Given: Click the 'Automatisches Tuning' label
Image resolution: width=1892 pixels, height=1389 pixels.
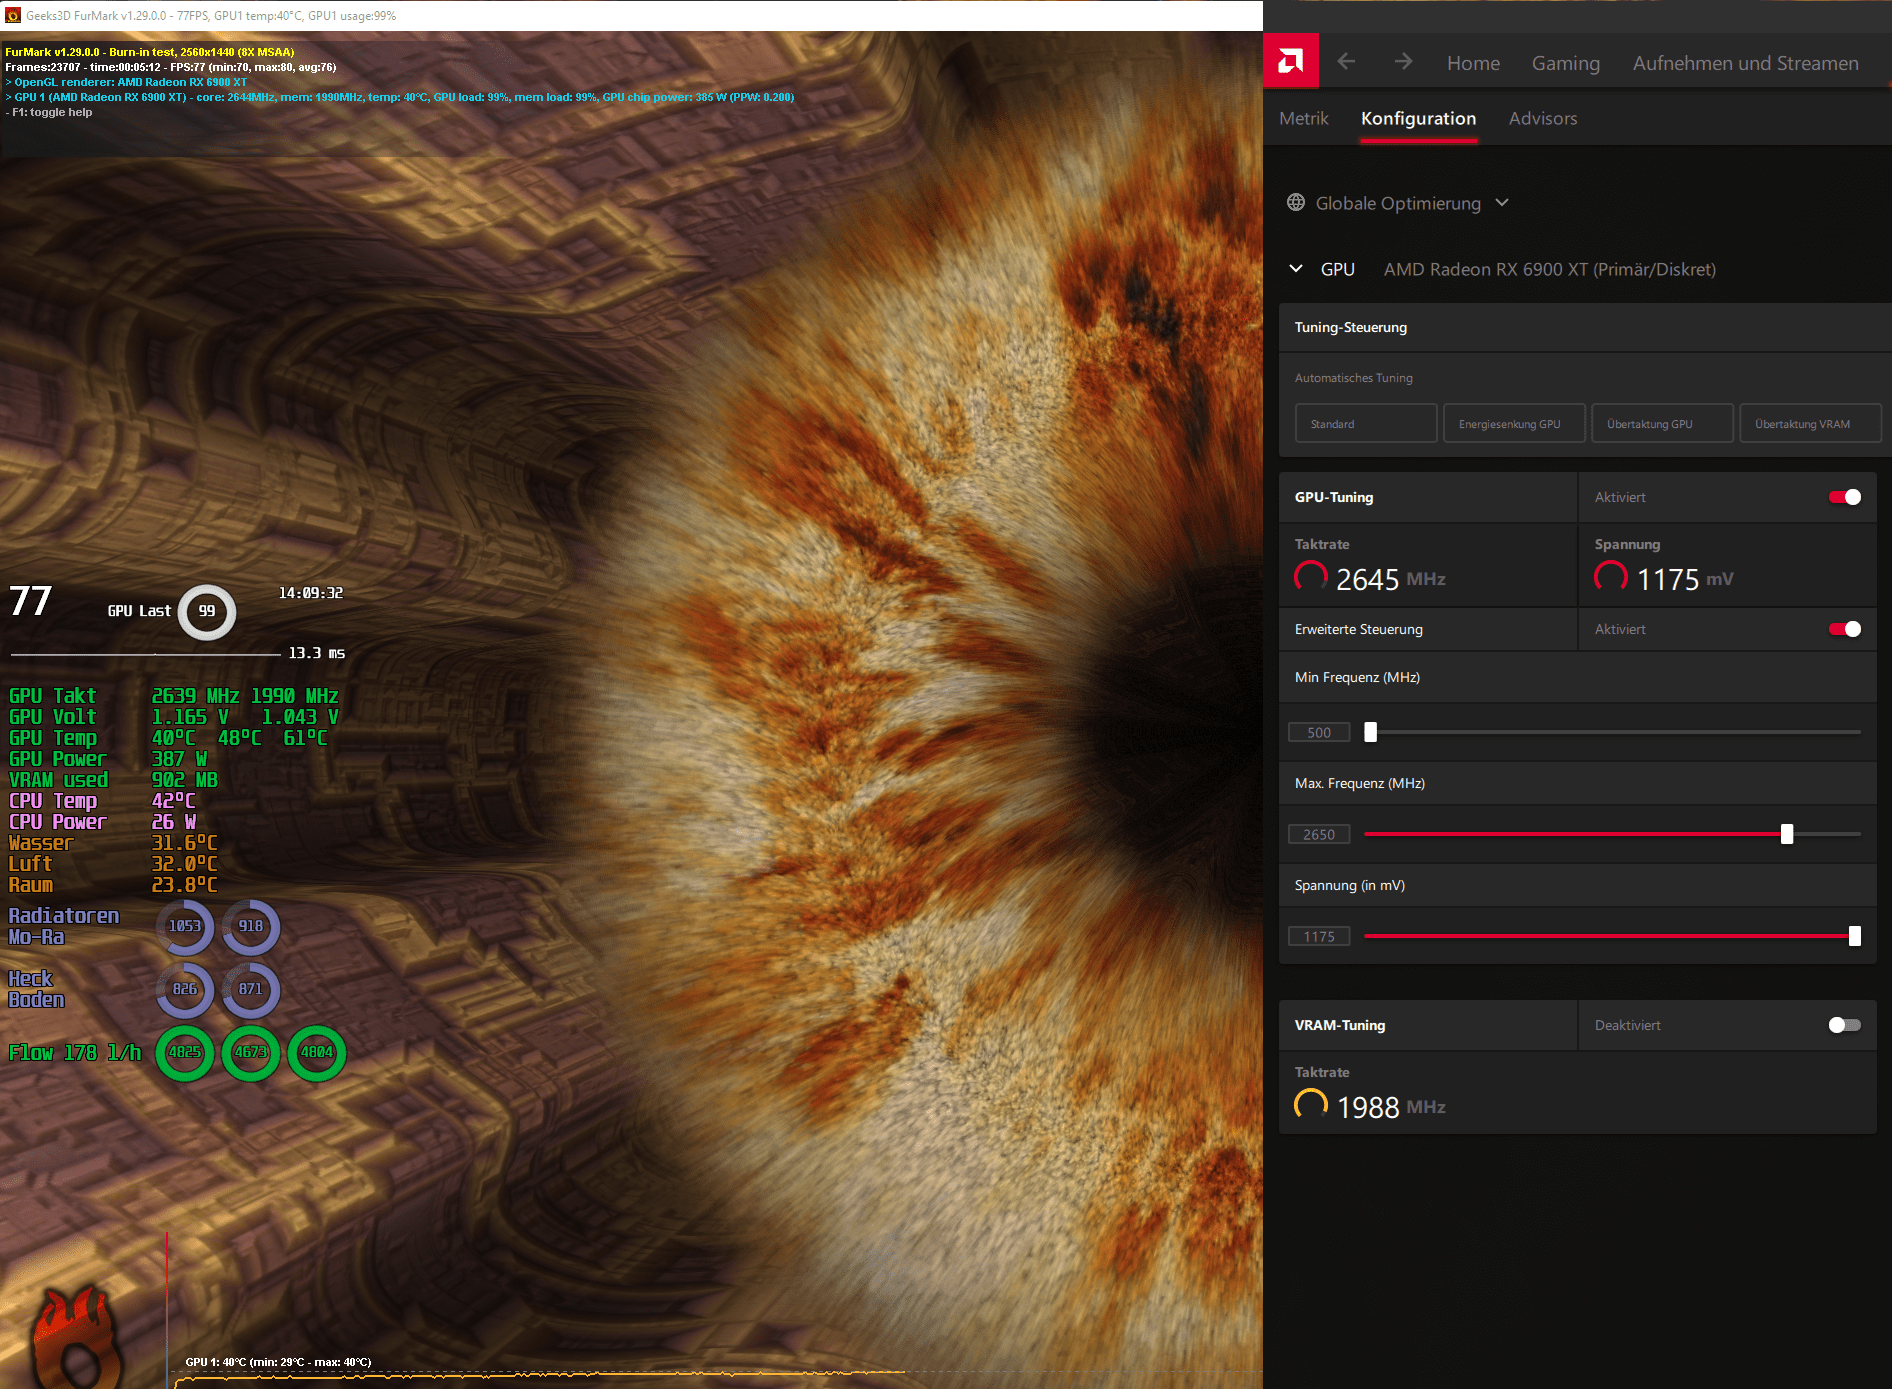Looking at the screenshot, I should pos(1354,378).
